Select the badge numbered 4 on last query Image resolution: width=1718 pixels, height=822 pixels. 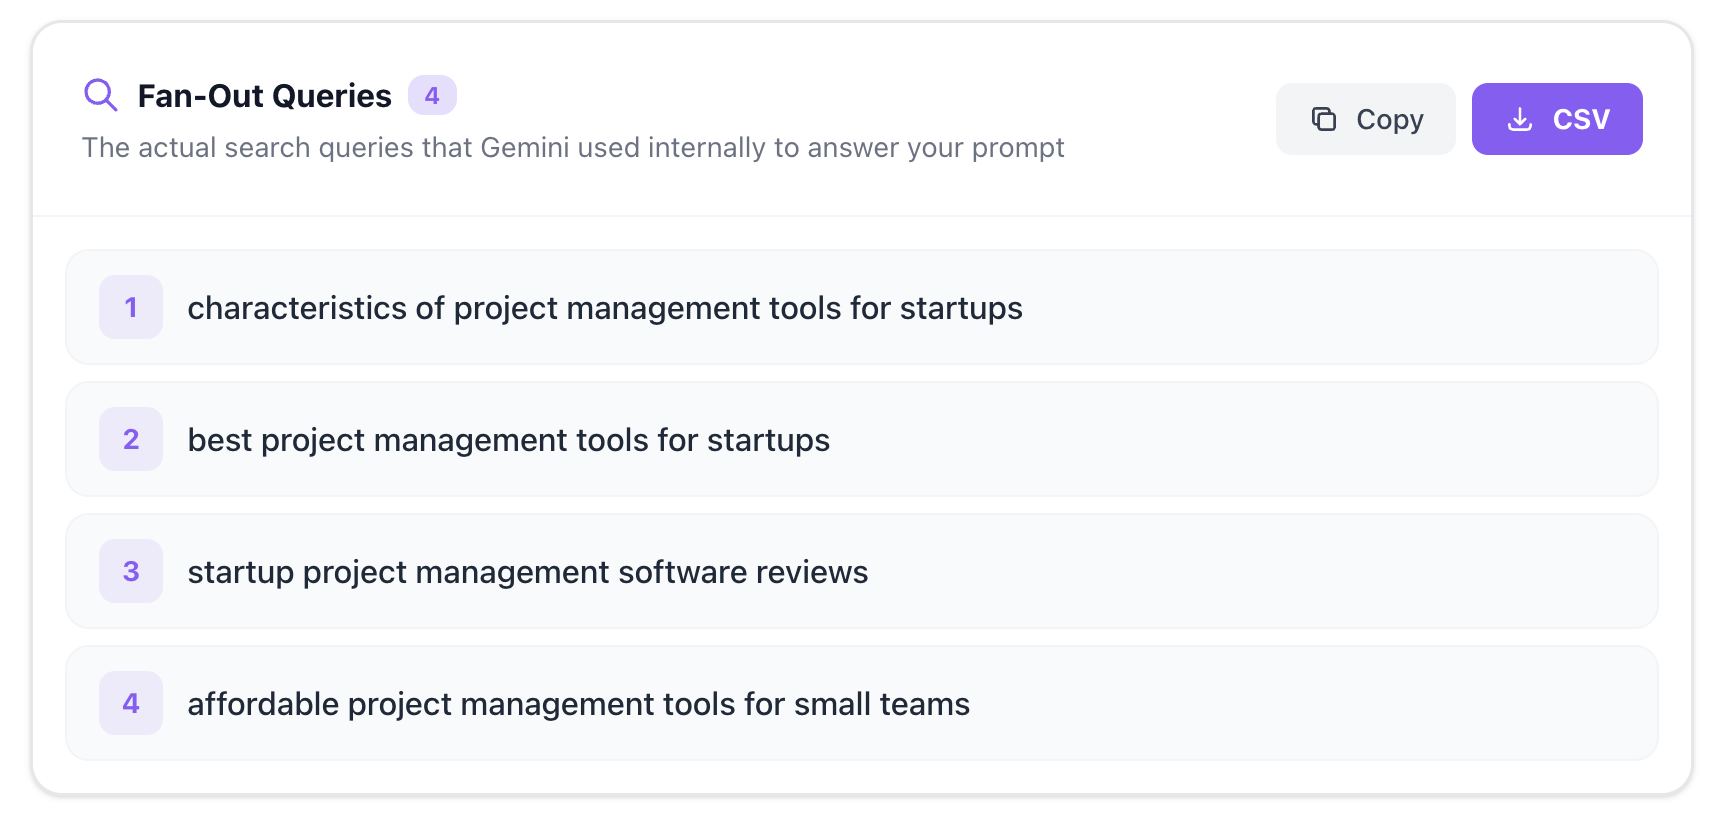click(130, 703)
